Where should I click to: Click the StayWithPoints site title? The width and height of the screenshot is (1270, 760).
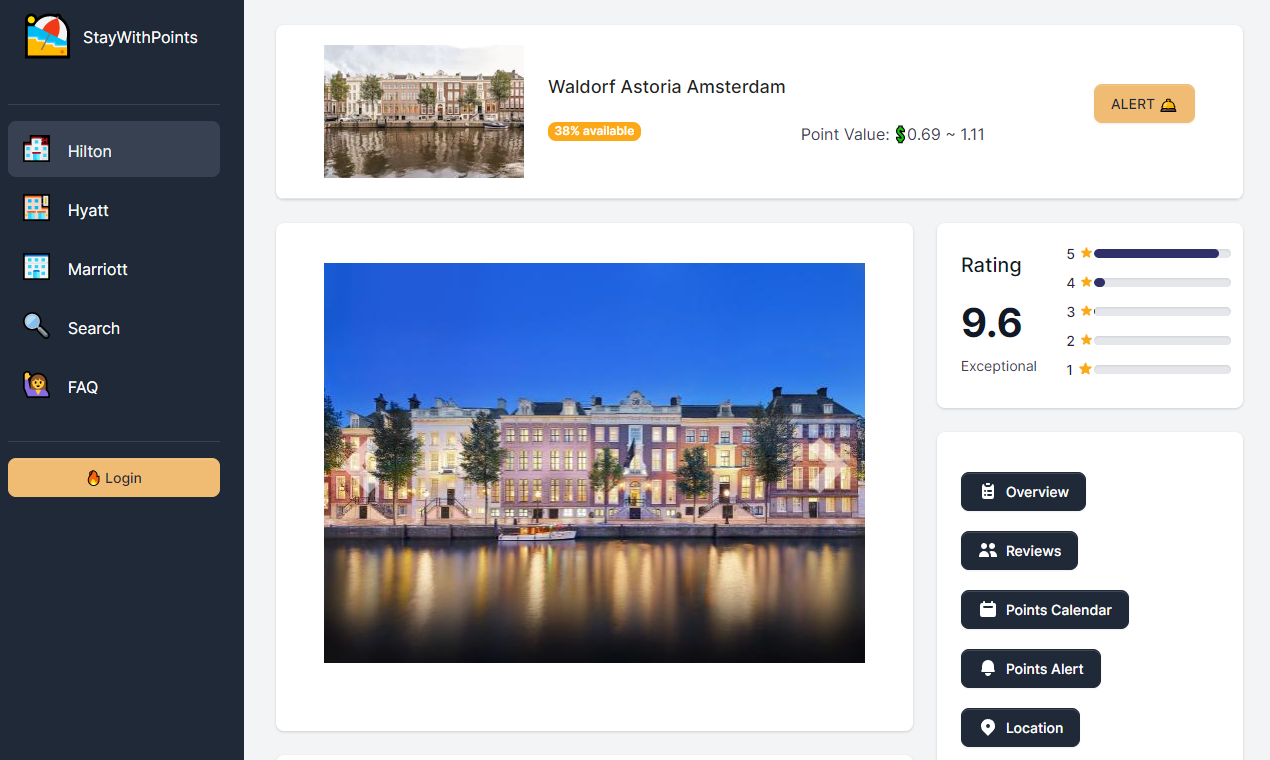click(140, 37)
